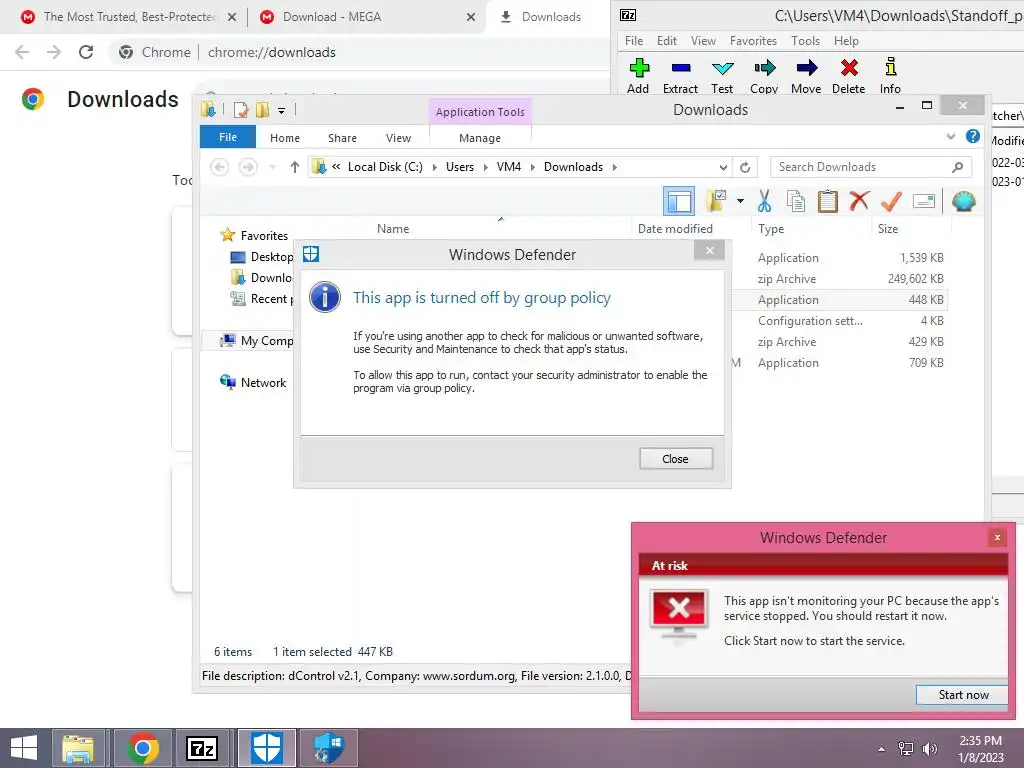
Task: Click the Explorer toolbar Paste clipboard icon
Action: point(827,201)
